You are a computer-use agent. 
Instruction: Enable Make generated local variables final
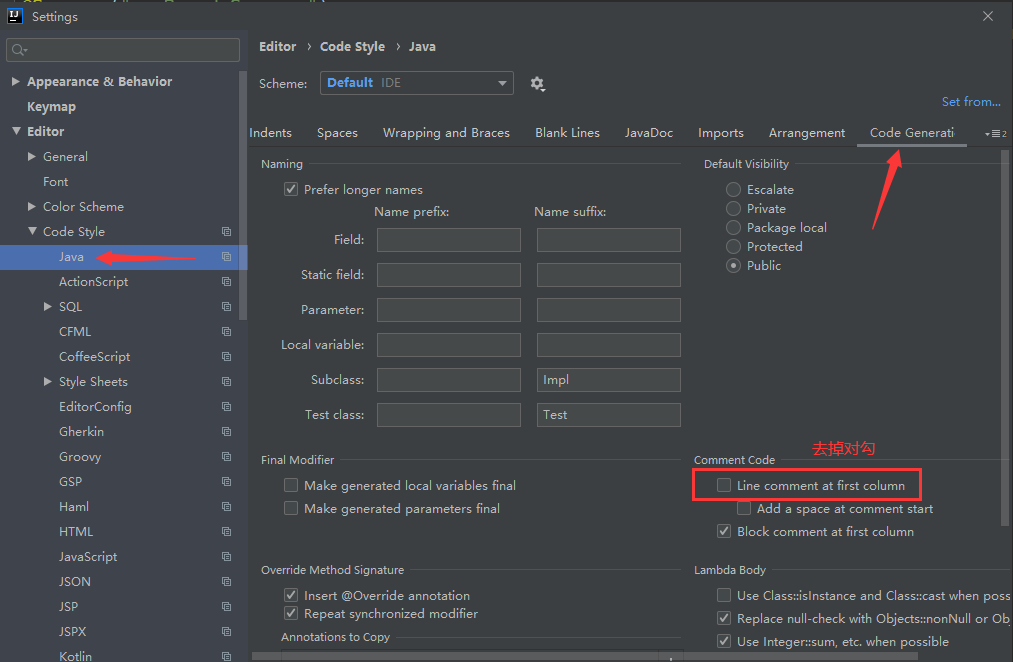(x=291, y=485)
